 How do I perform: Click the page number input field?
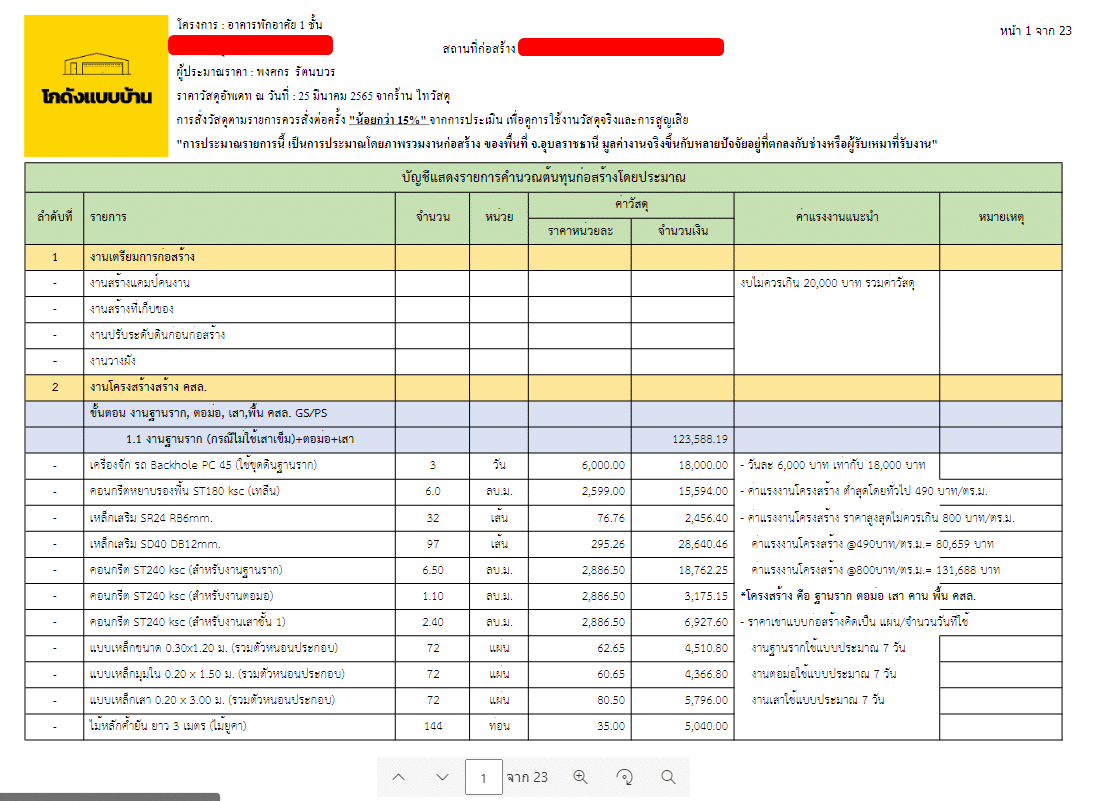coord(484,777)
